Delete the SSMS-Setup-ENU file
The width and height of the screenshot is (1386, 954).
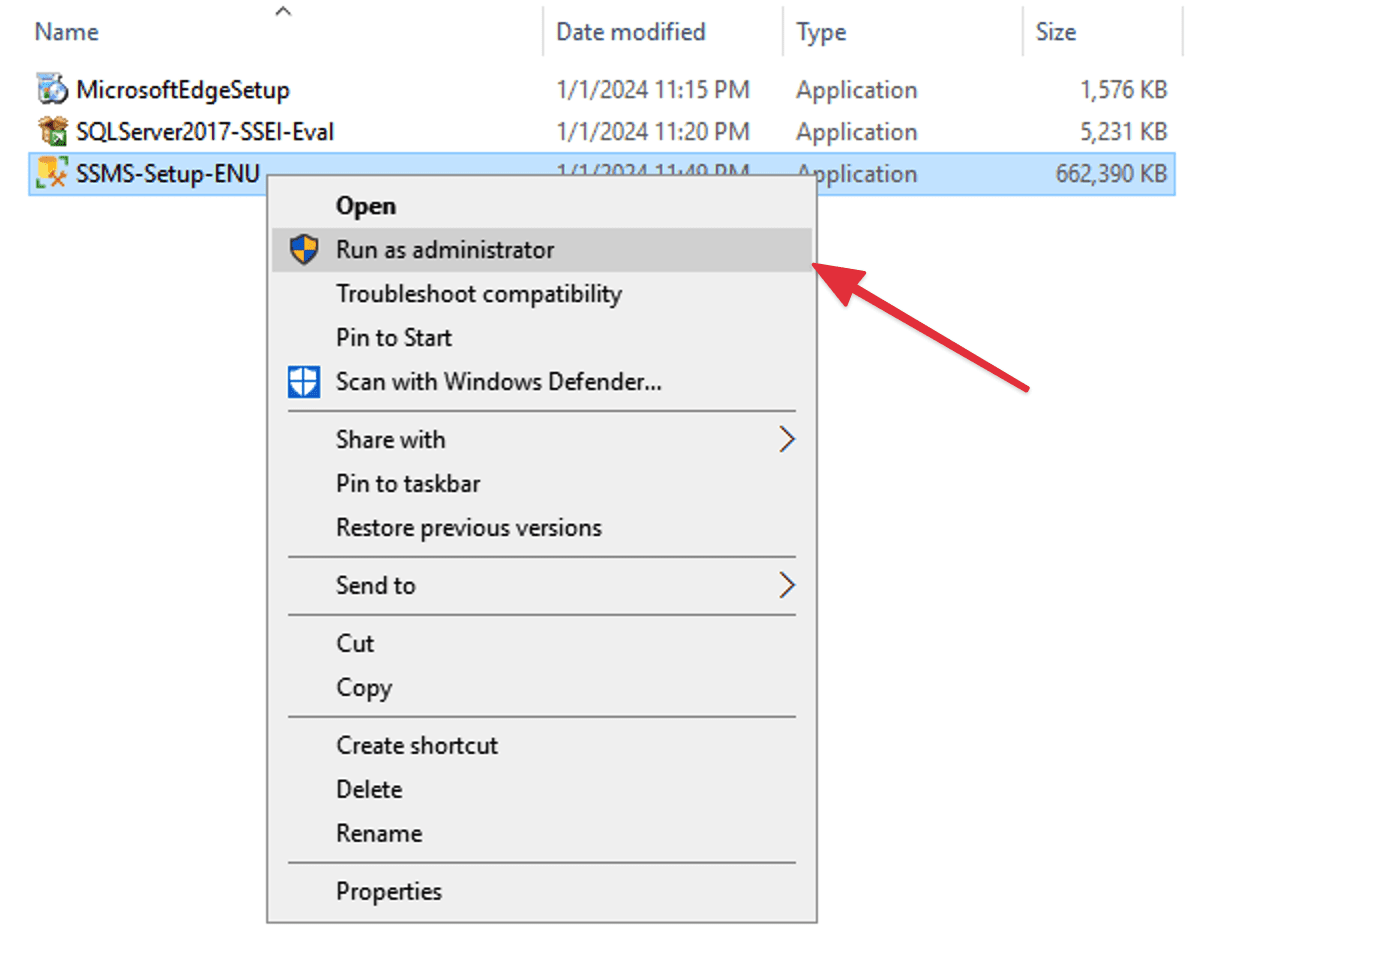click(x=369, y=790)
